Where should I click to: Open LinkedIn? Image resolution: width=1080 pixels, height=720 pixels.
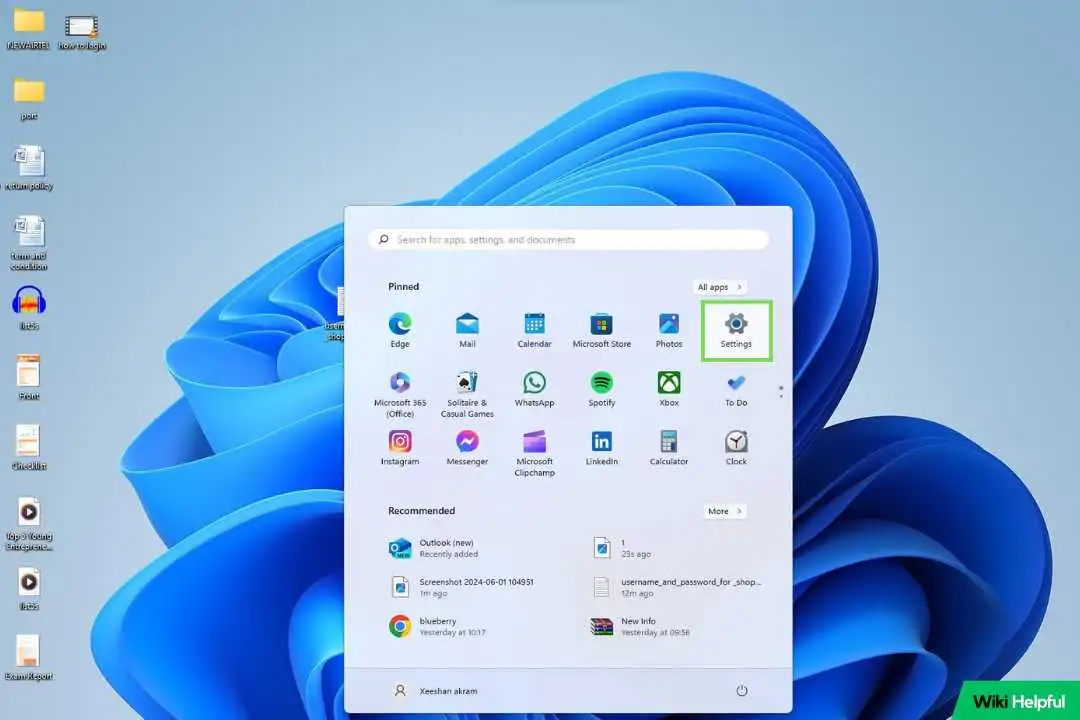tap(601, 448)
